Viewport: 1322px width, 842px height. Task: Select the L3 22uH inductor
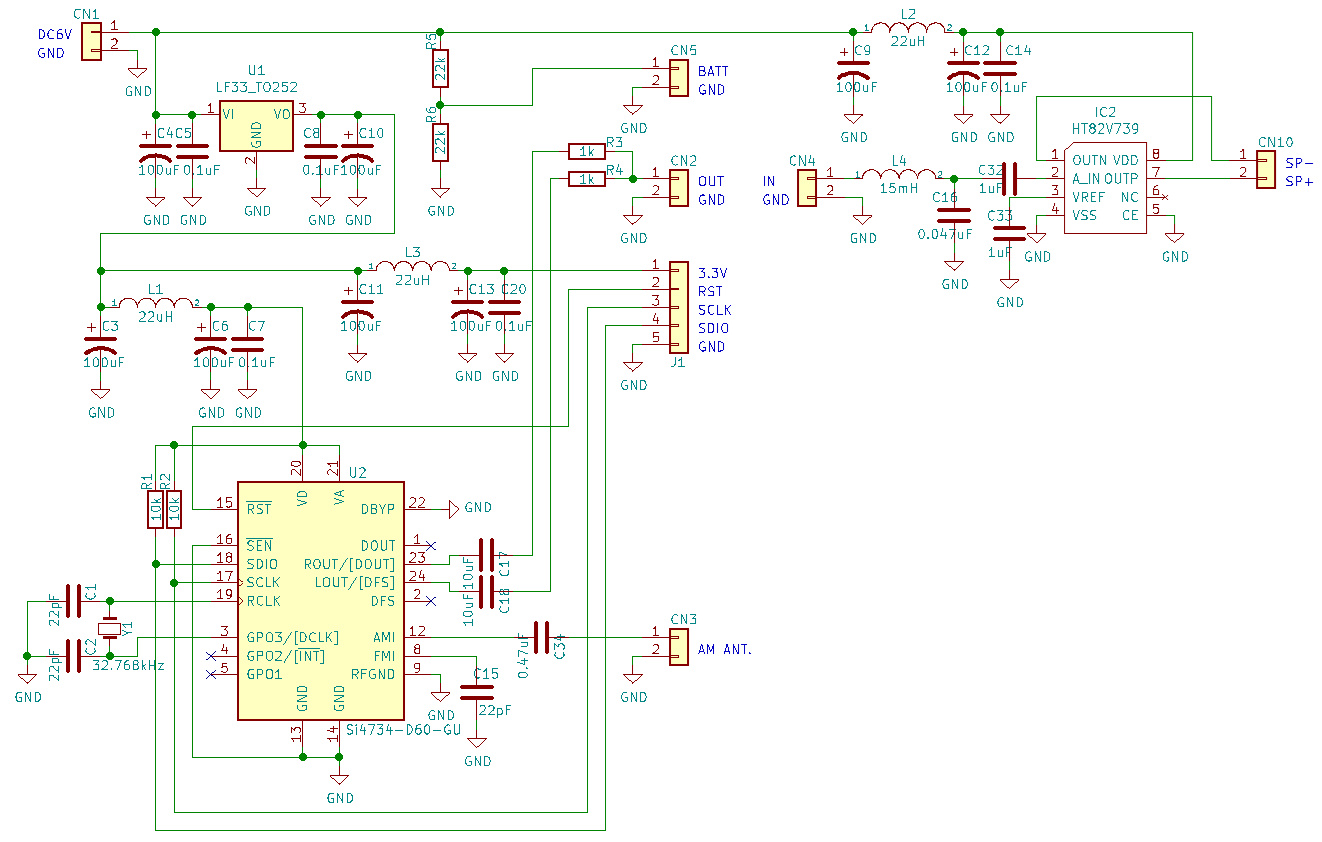413,268
